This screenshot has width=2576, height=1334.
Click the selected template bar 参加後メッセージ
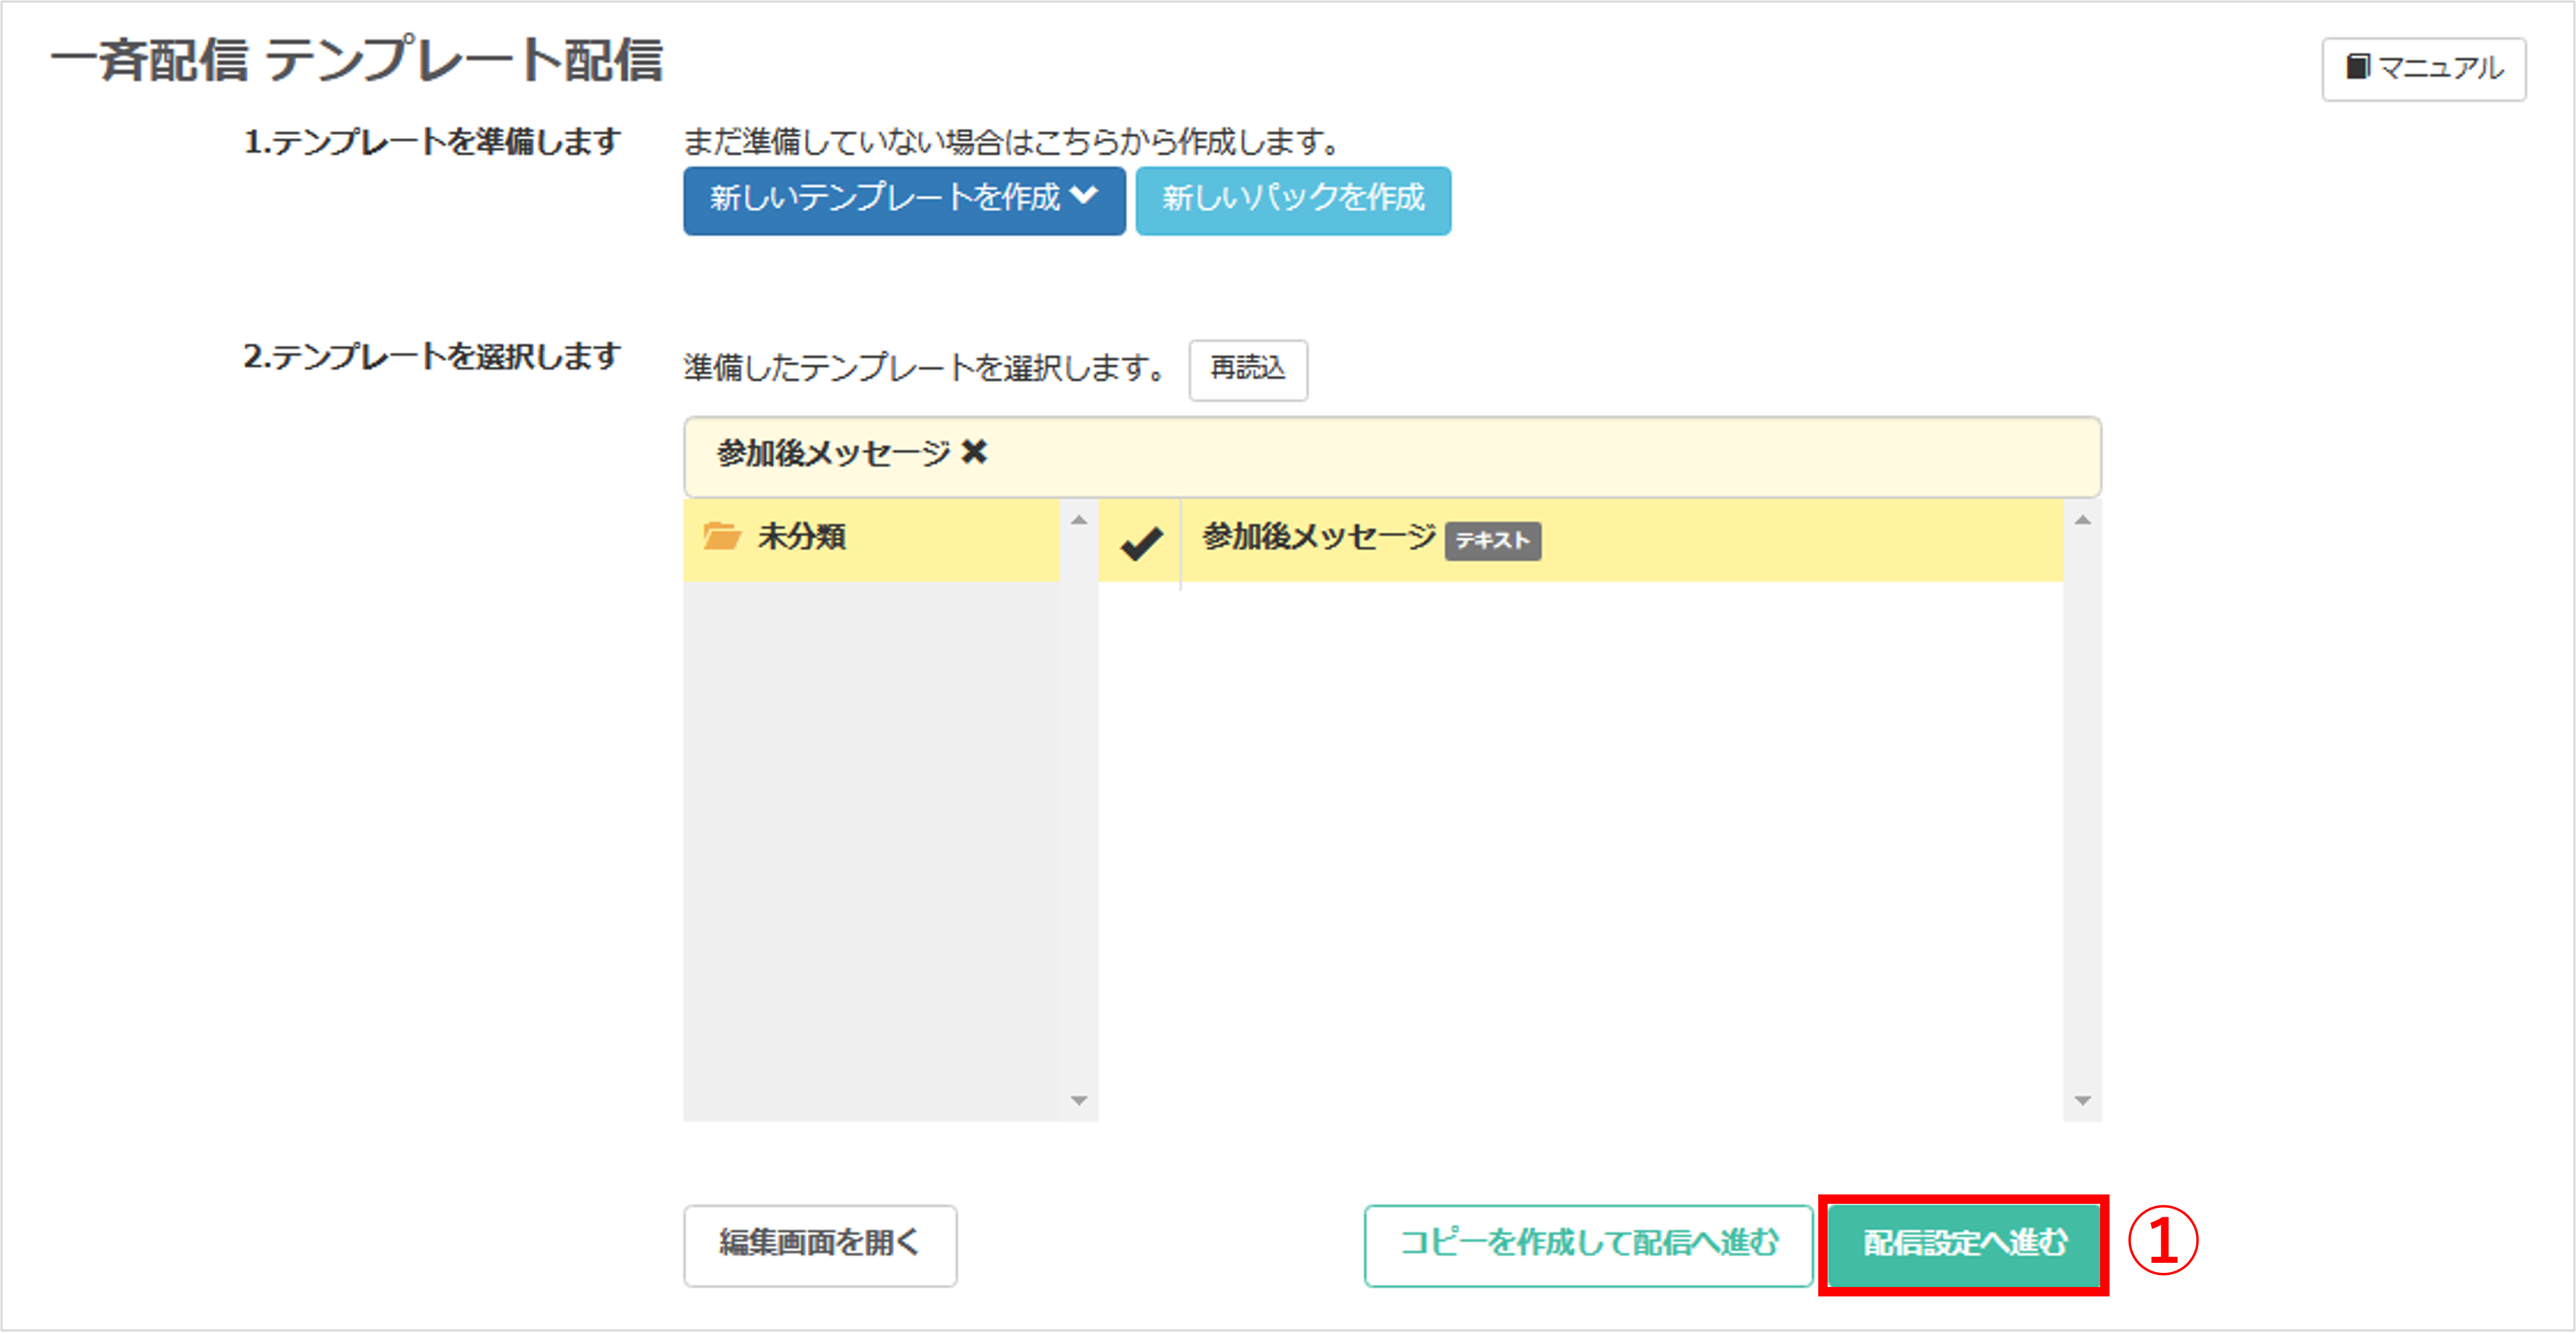point(1392,456)
